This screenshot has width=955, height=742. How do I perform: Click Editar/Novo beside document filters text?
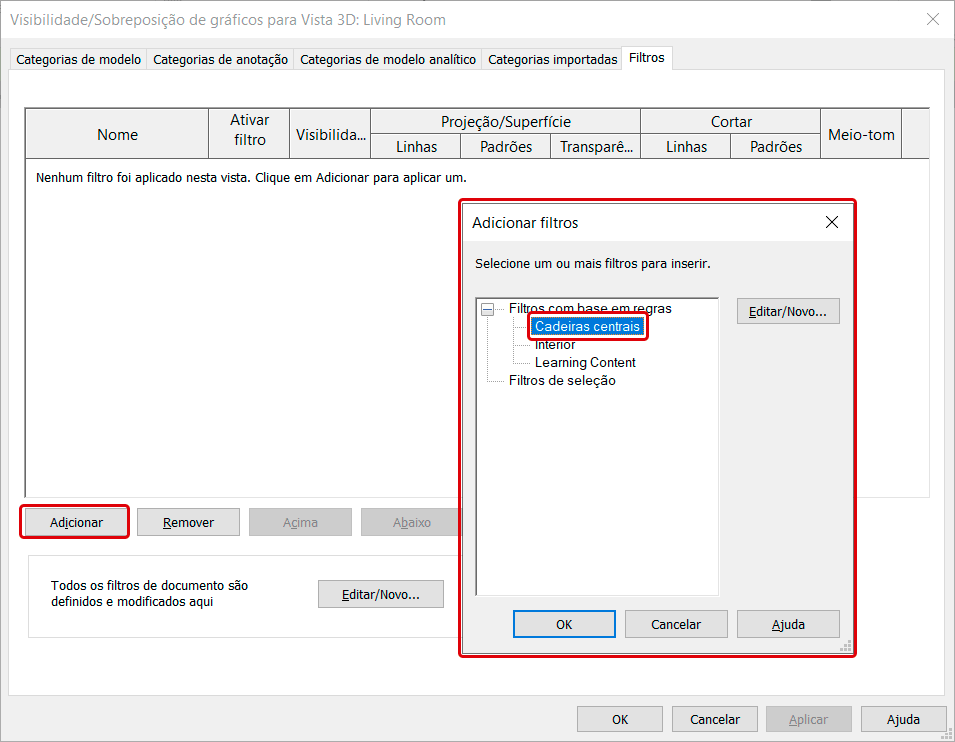tap(380, 594)
